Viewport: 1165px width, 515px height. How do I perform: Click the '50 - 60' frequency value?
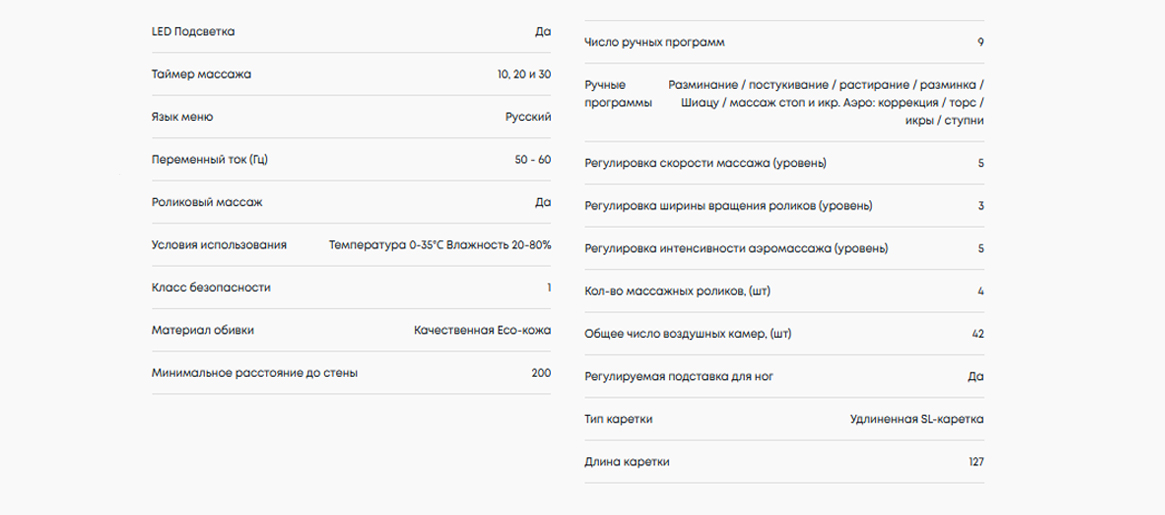coord(530,160)
